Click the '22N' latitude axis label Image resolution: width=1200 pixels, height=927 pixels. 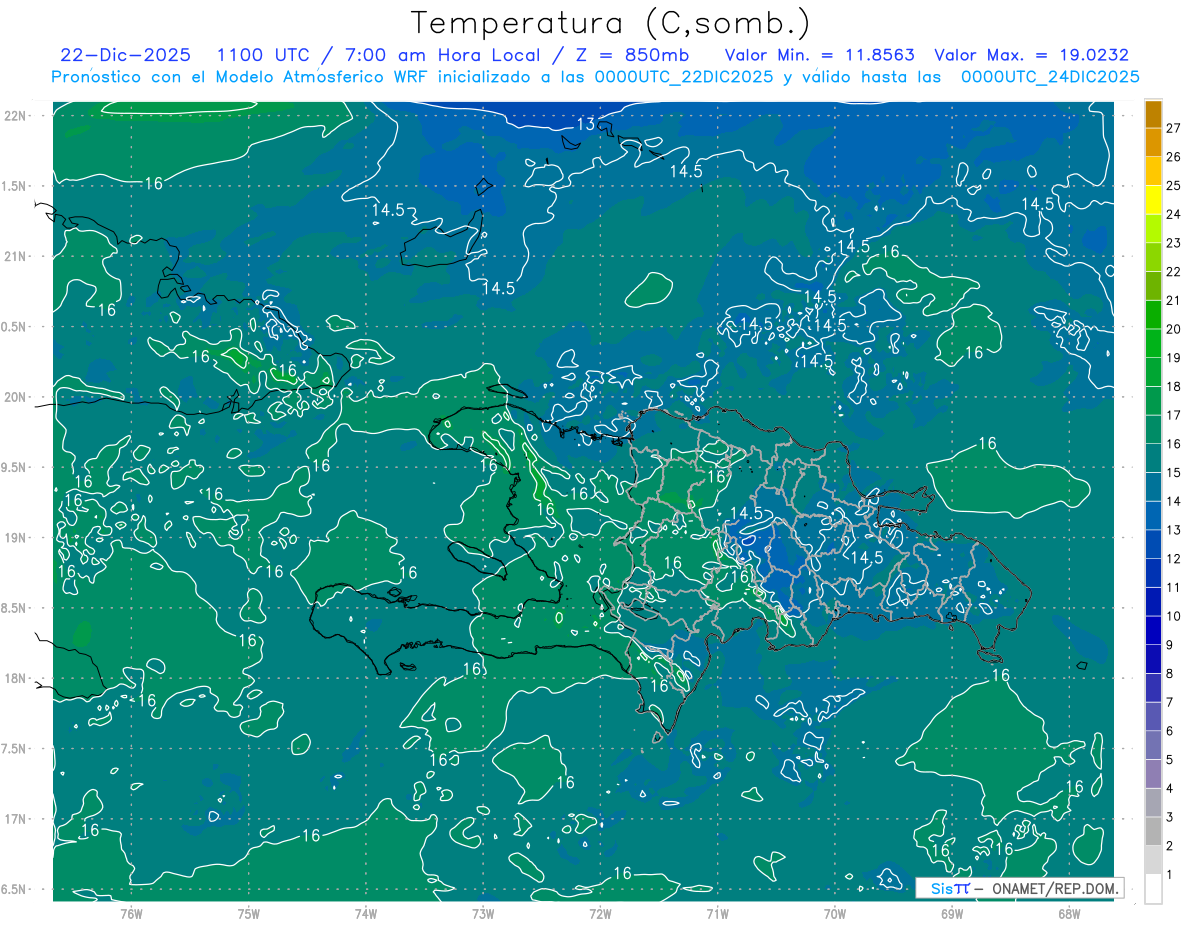click(x=15, y=116)
